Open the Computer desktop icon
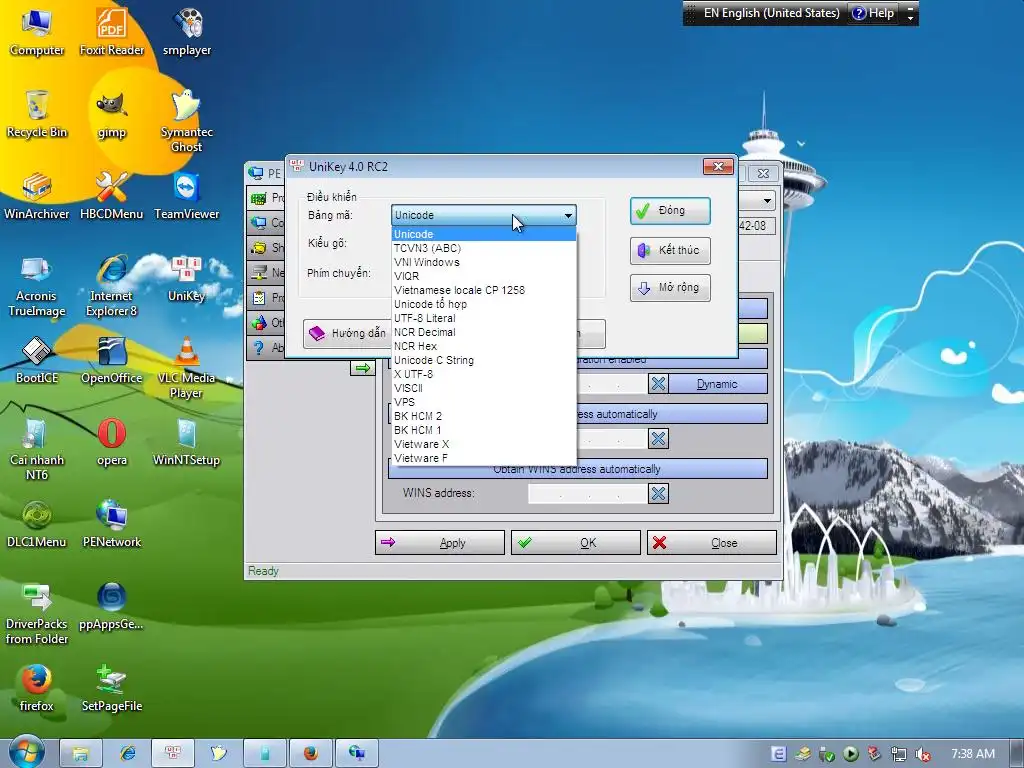 click(x=37, y=31)
